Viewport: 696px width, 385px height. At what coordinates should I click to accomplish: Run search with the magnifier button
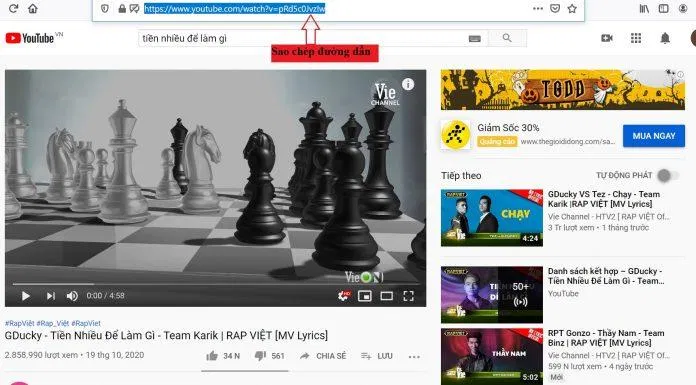coord(507,39)
